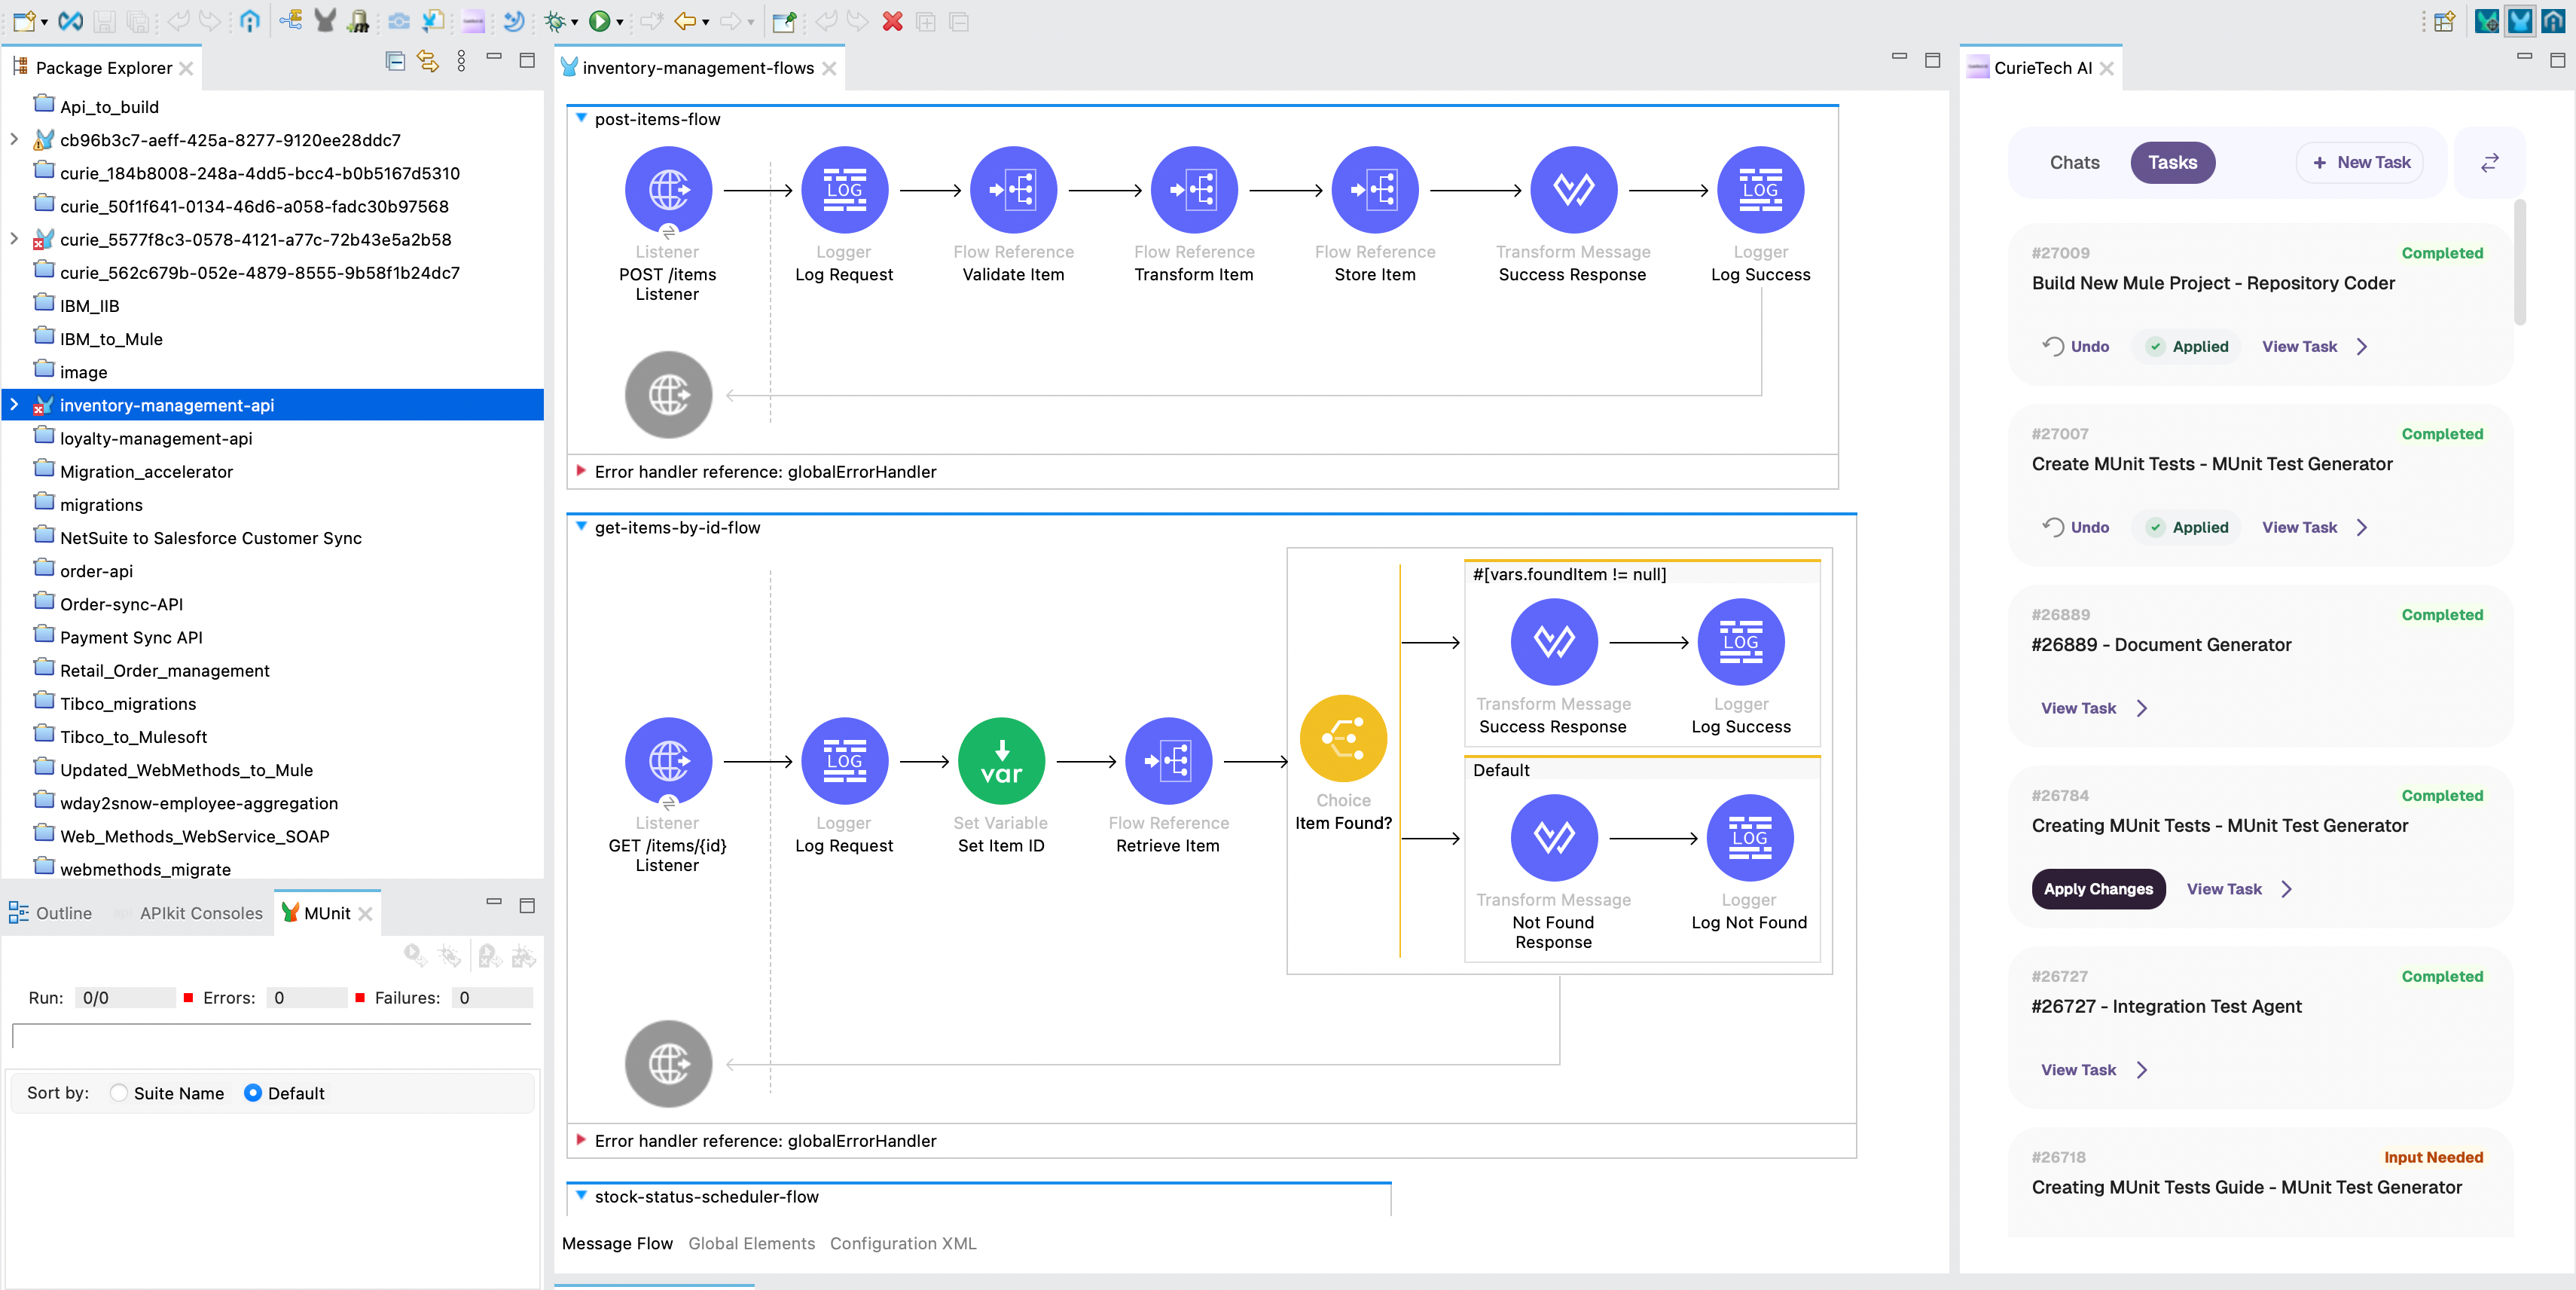
Task: Click the Choice Item Found? node icon
Action: pos(1342,738)
